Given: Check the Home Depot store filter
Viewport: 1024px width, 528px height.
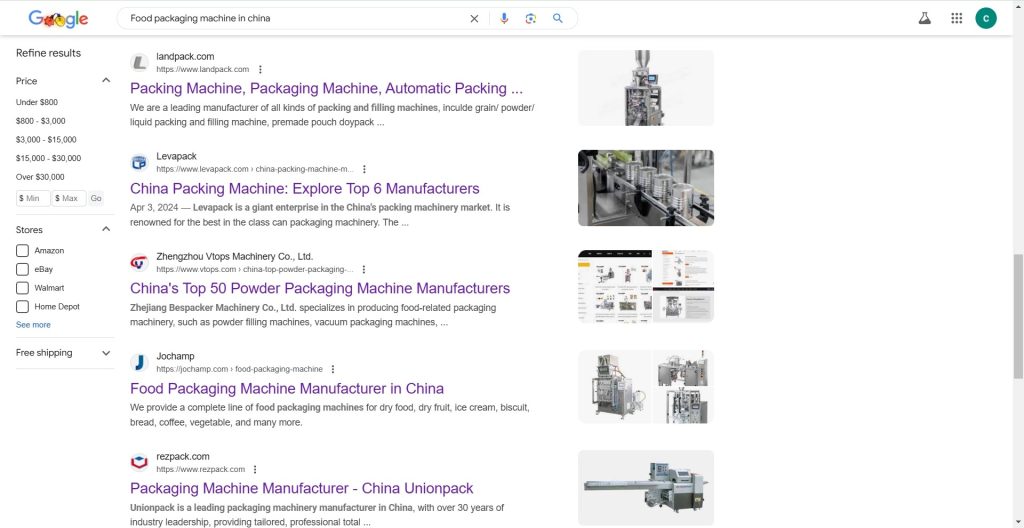Looking at the screenshot, I should (x=22, y=306).
